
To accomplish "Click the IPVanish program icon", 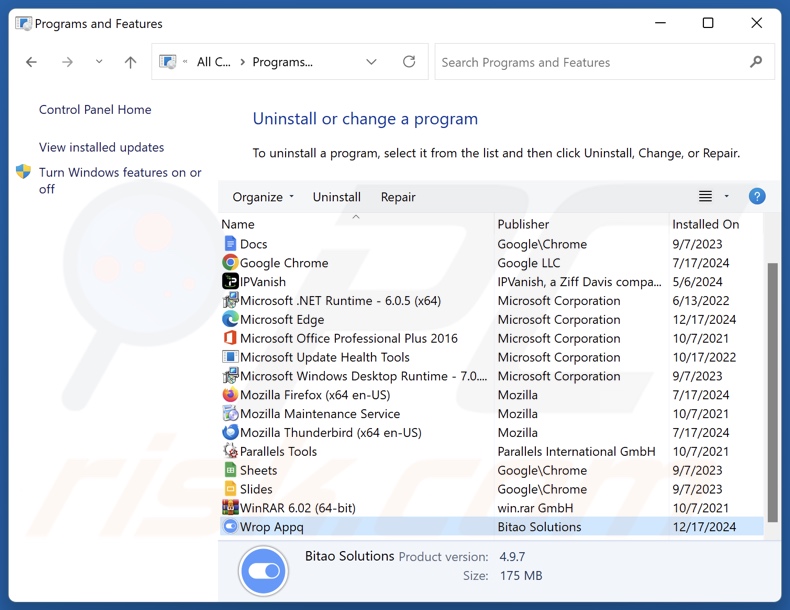I will click(x=230, y=281).
